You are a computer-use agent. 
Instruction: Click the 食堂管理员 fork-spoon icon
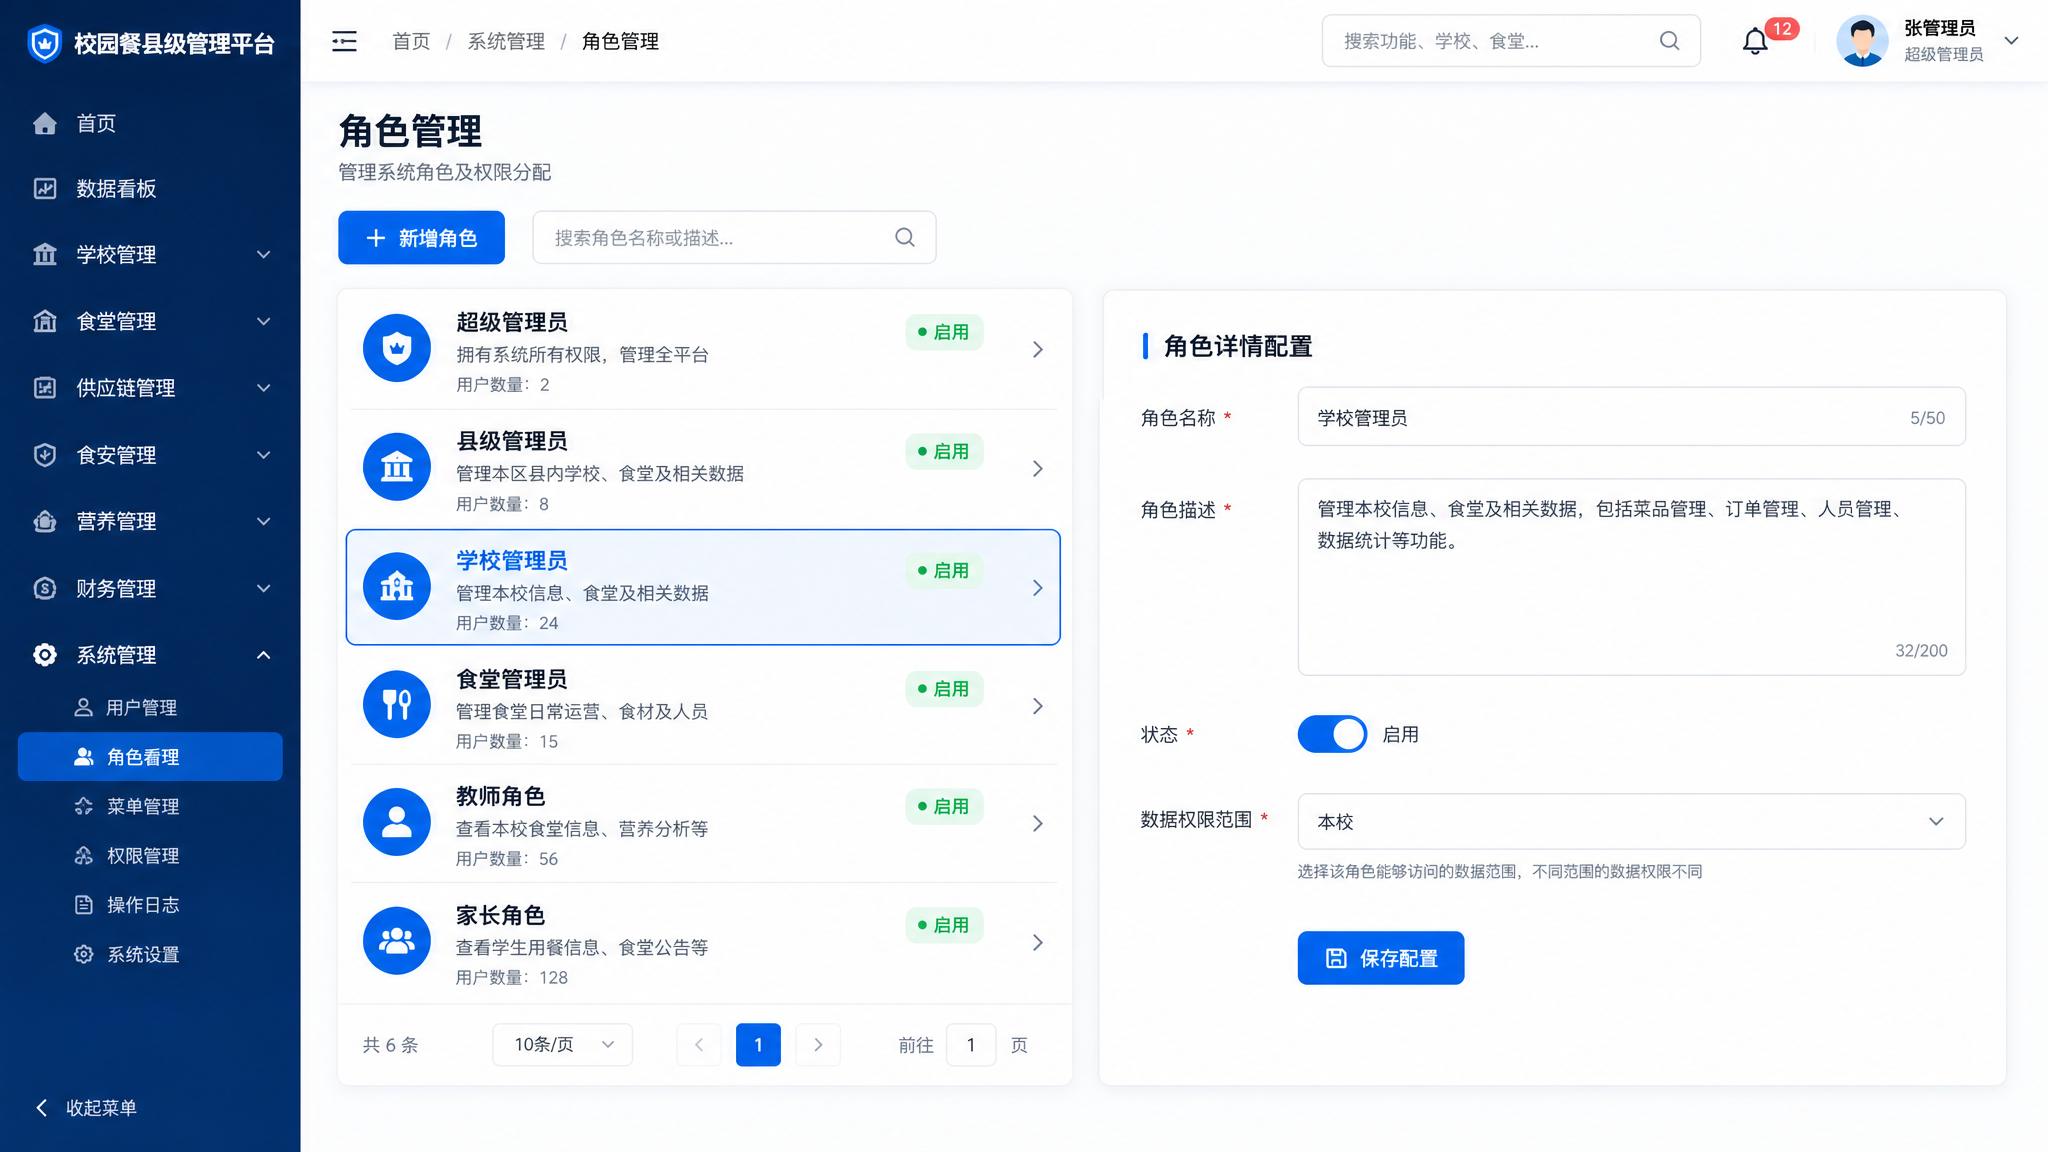tap(397, 704)
